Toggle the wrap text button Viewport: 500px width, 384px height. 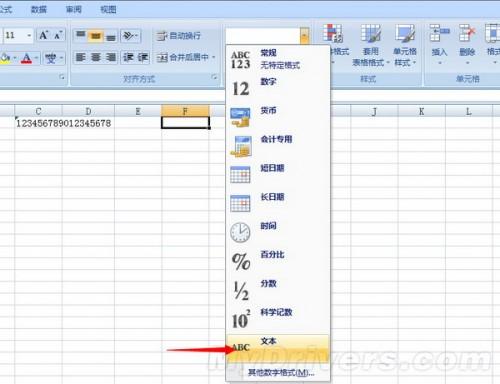(179, 36)
